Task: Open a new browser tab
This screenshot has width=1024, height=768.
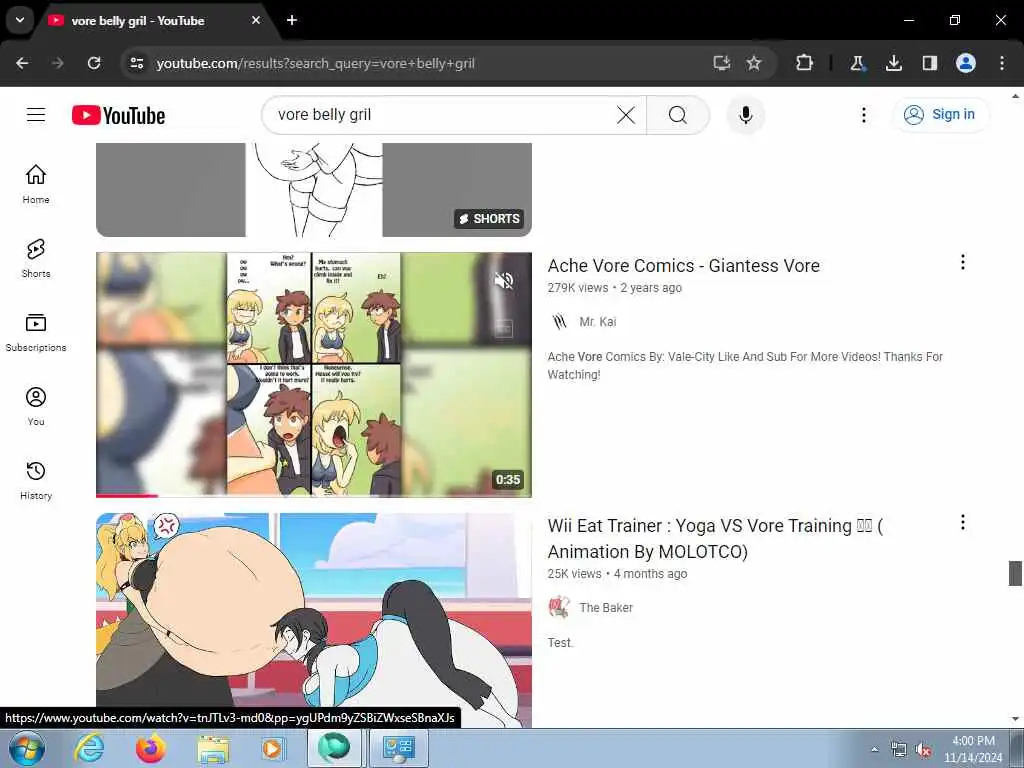Action: click(x=292, y=20)
